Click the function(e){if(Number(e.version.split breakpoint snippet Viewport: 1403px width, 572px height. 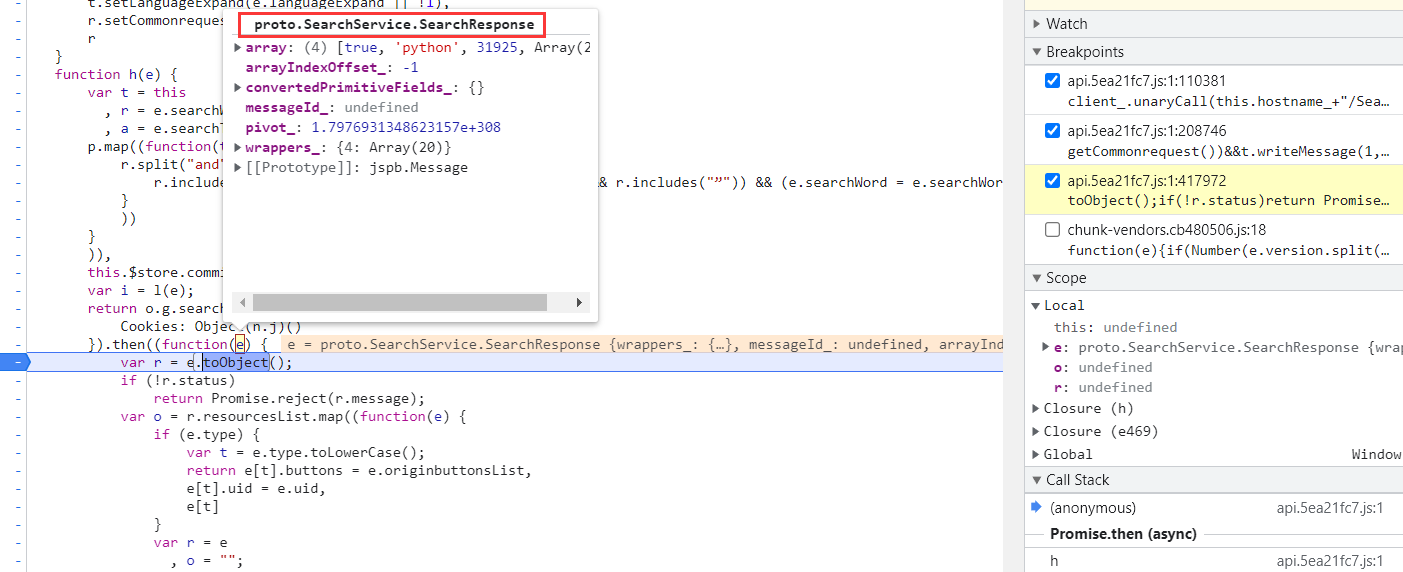[x=1229, y=250]
